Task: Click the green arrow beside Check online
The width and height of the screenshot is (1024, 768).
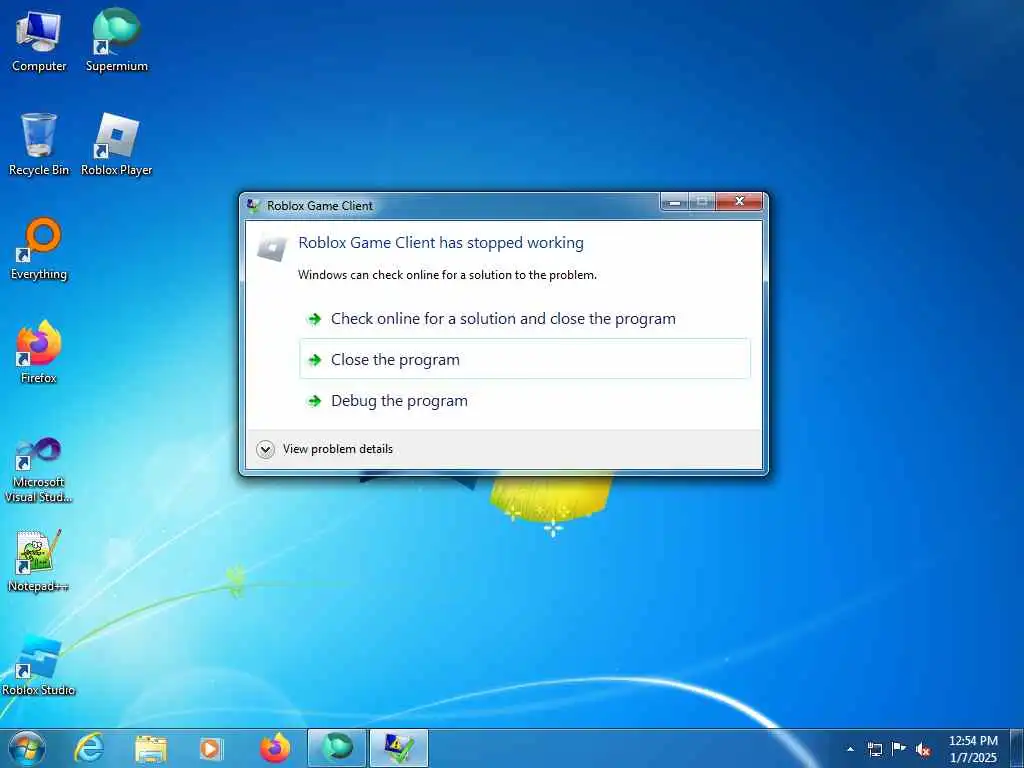Action: point(315,319)
